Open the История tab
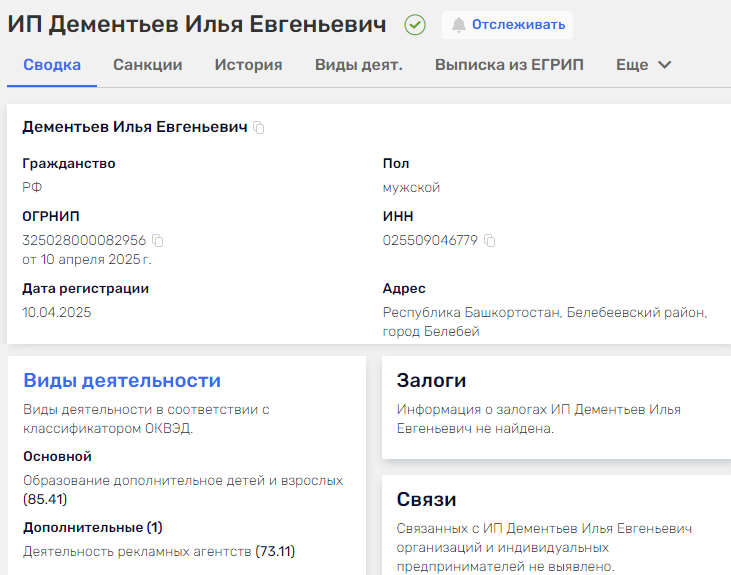This screenshot has width=731, height=575. pos(248,64)
